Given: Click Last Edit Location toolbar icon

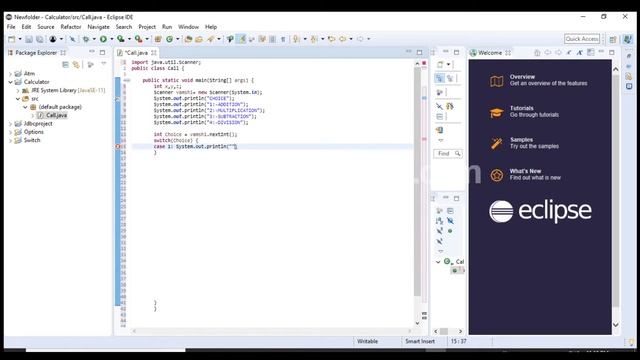Looking at the screenshot, I should pos(331,39).
